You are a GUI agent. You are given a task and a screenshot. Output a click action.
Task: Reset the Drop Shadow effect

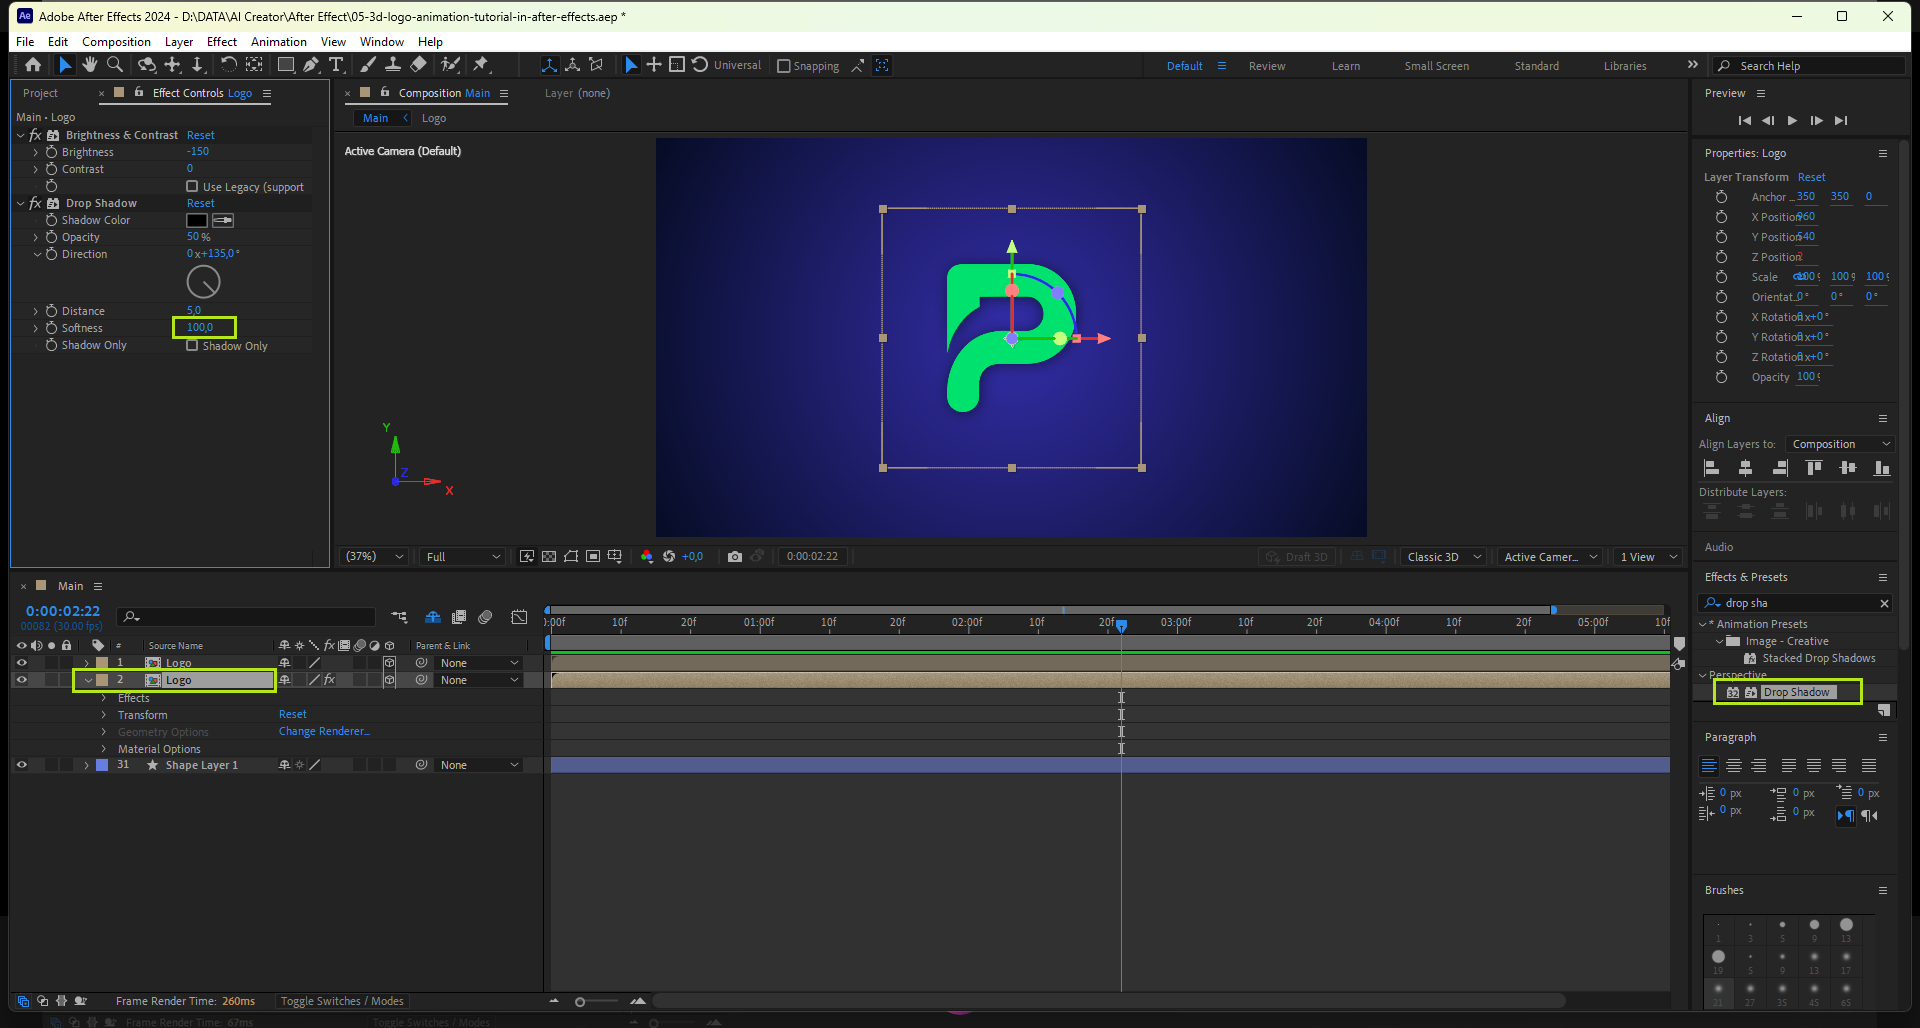click(200, 203)
